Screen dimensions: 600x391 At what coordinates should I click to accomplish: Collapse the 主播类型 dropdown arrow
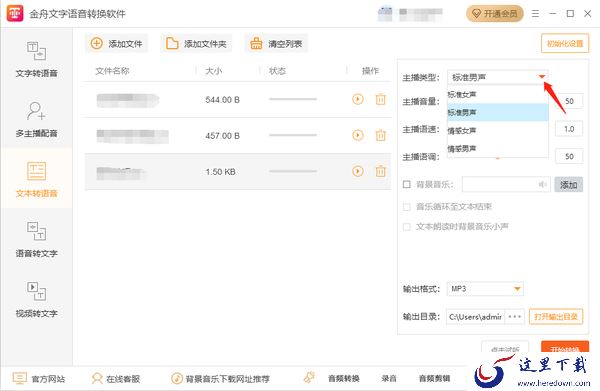[x=541, y=77]
